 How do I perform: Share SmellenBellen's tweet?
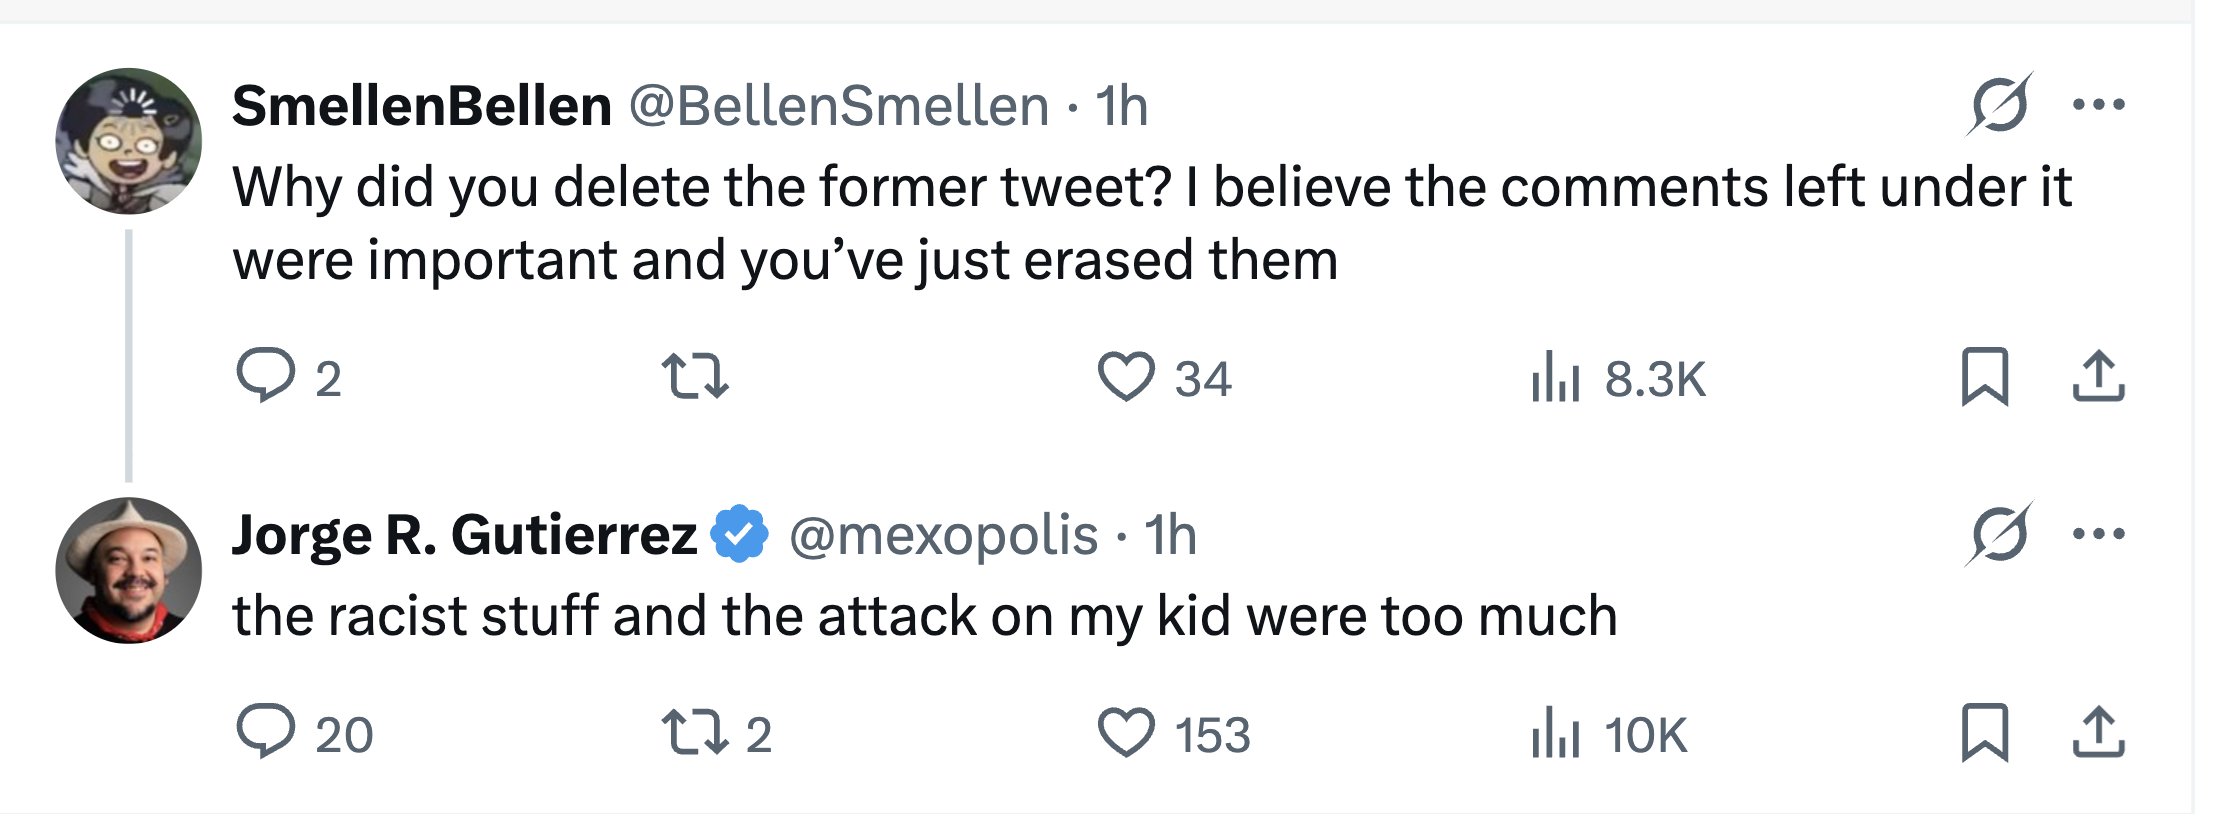pos(2098,376)
